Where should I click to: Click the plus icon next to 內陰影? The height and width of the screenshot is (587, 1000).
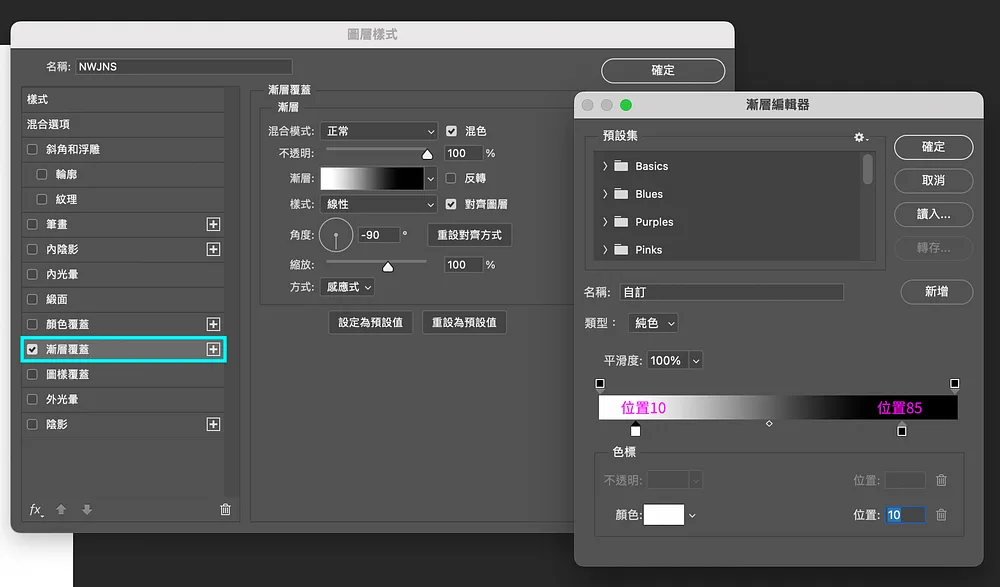213,249
